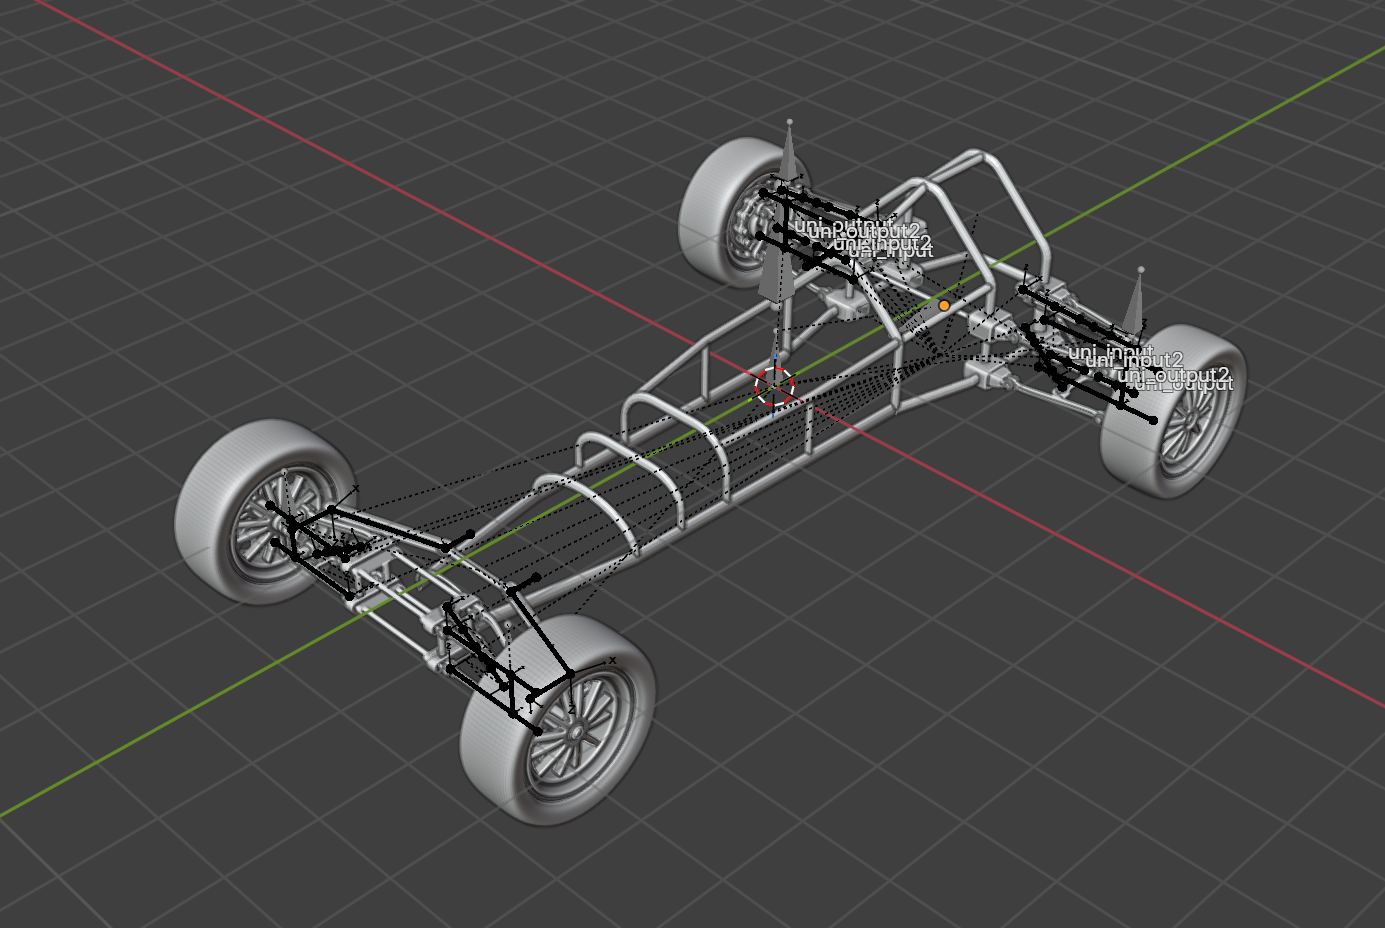The width and height of the screenshot is (1385, 928).
Task: Select the orange object origin dot
Action: (x=944, y=305)
